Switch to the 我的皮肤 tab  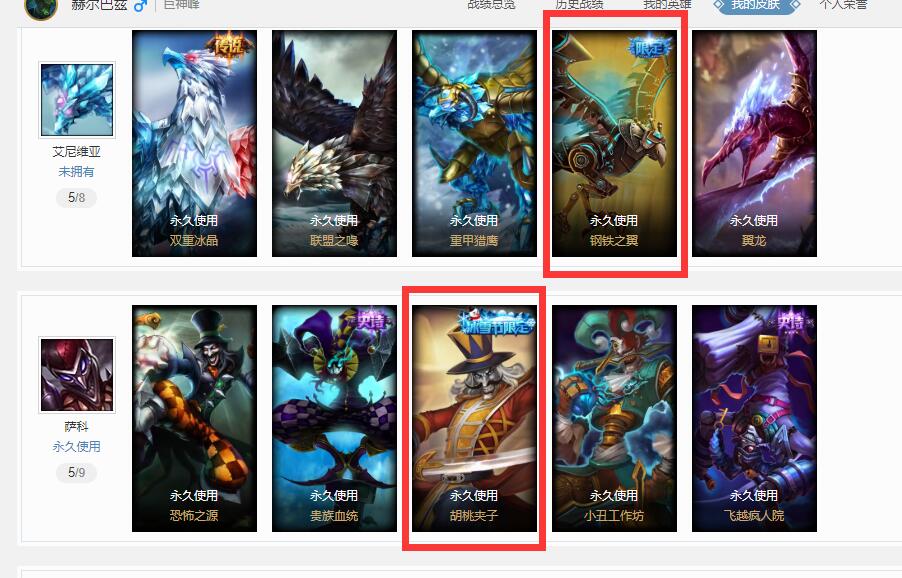pos(756,5)
